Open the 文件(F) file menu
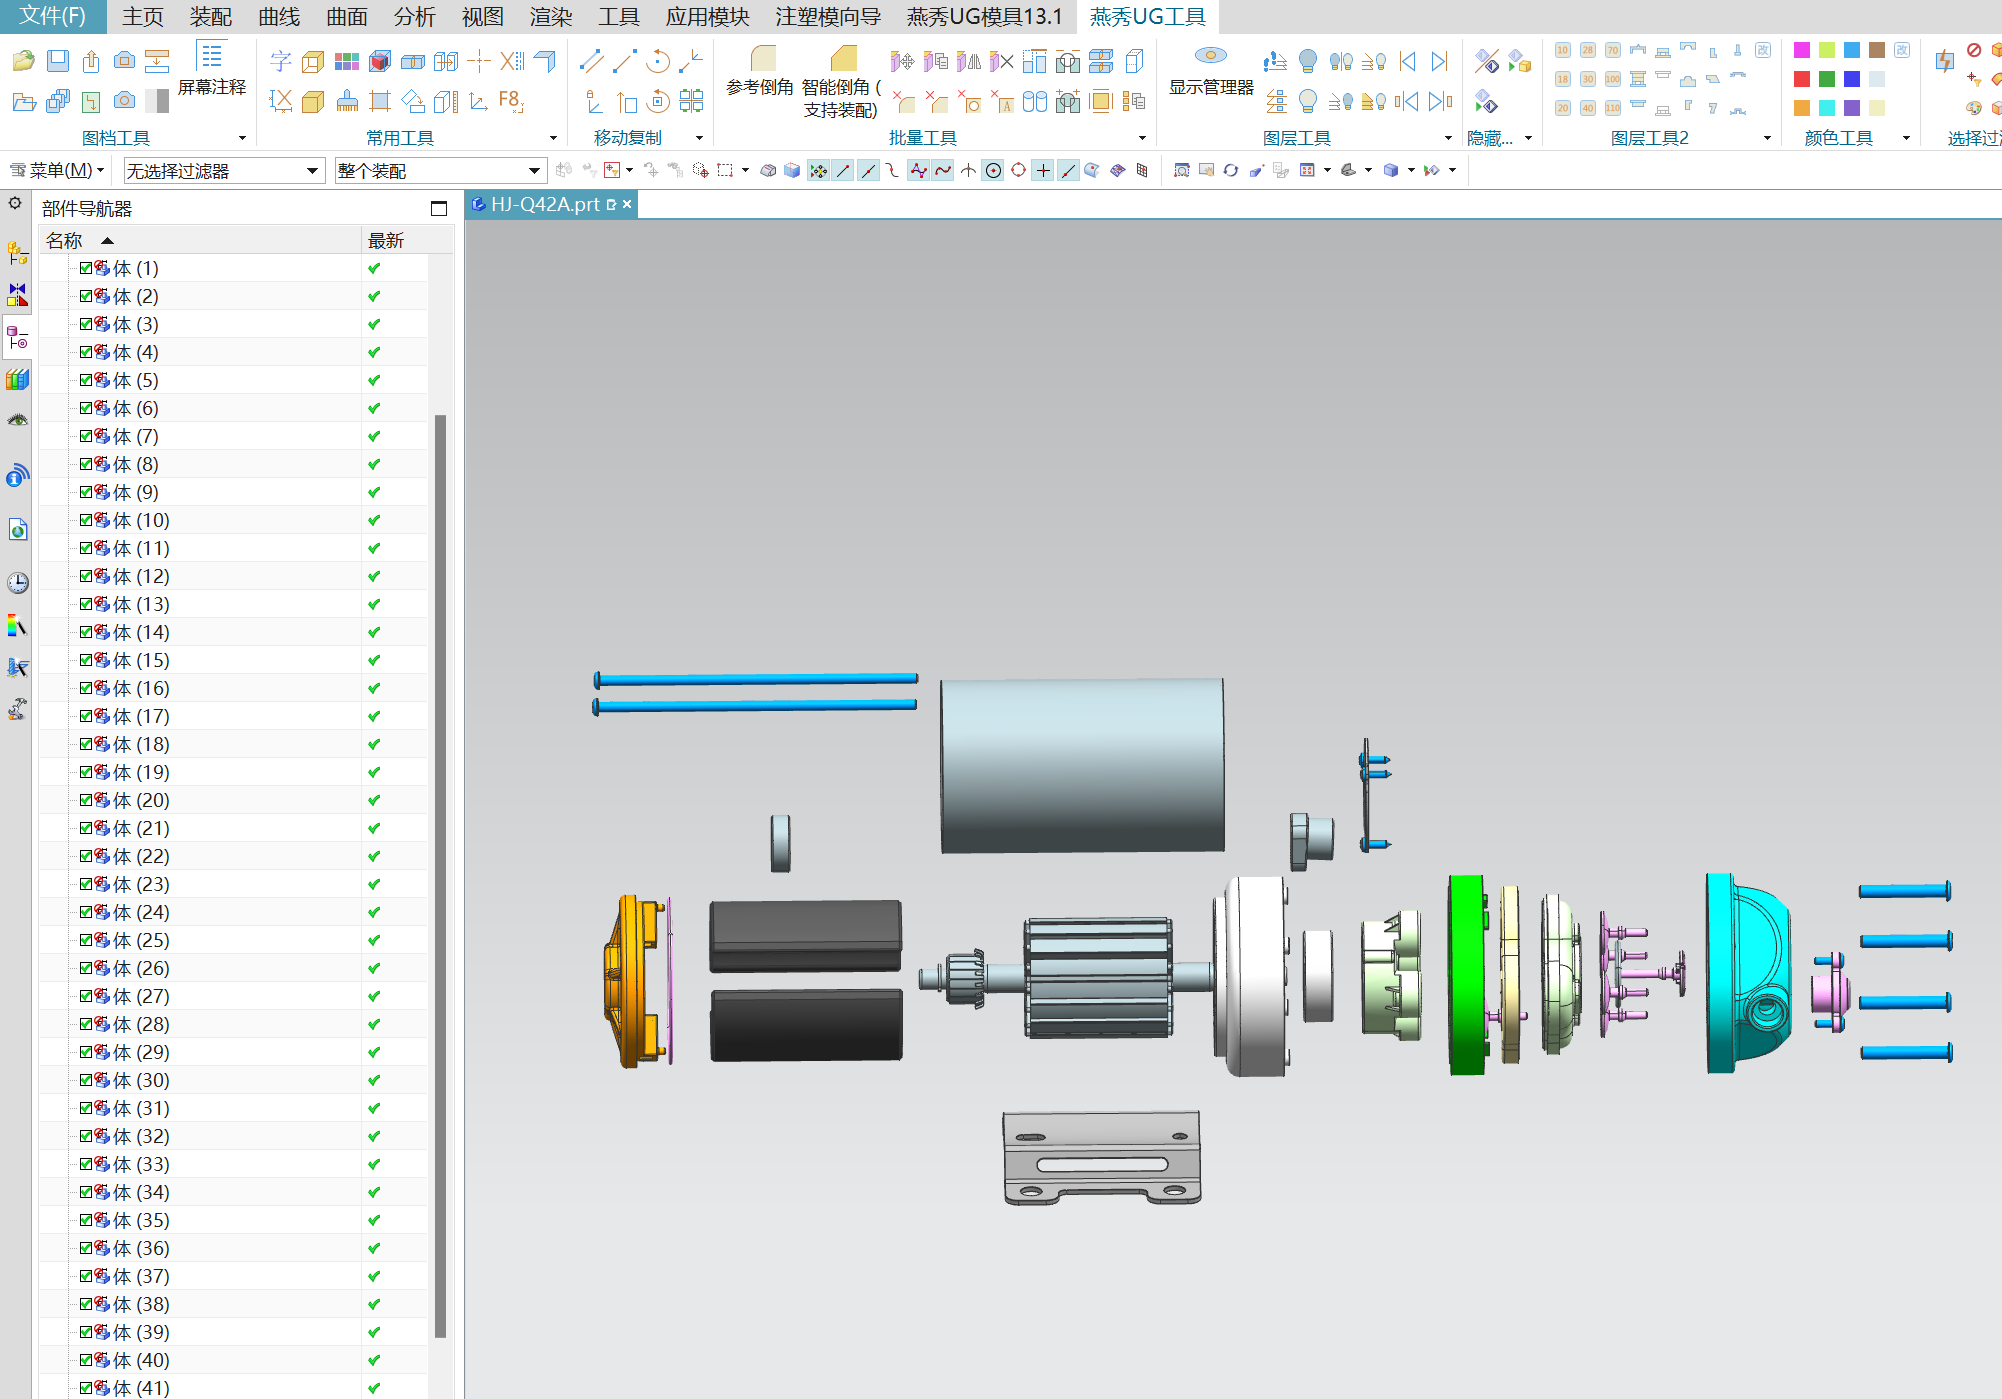Image resolution: width=2002 pixels, height=1399 pixels. (52, 17)
